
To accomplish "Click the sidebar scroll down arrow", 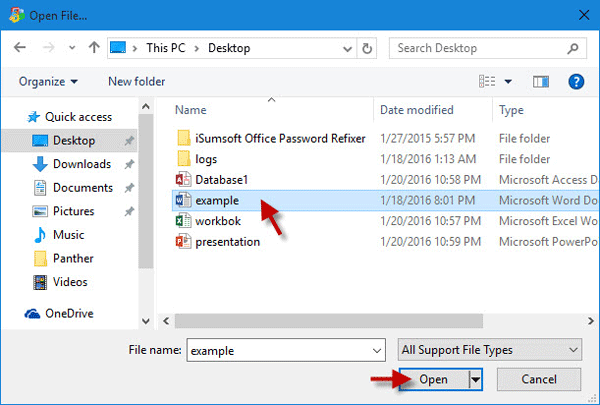I will click(146, 321).
